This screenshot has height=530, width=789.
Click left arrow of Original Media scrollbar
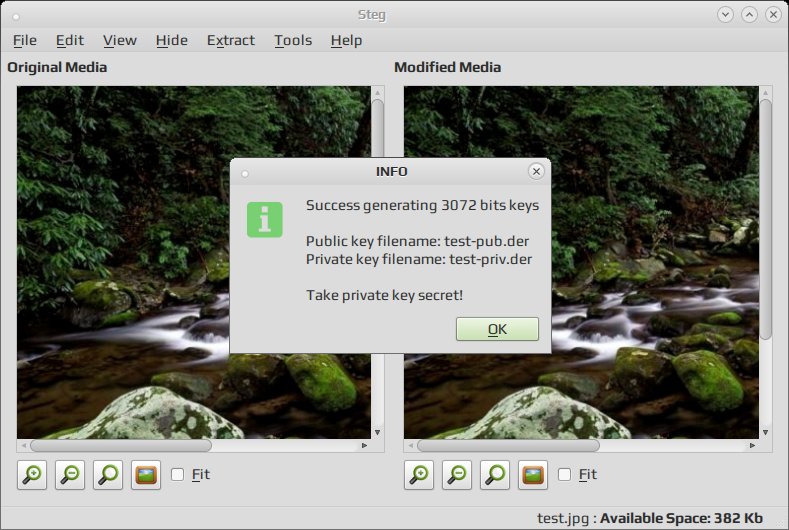[24, 445]
